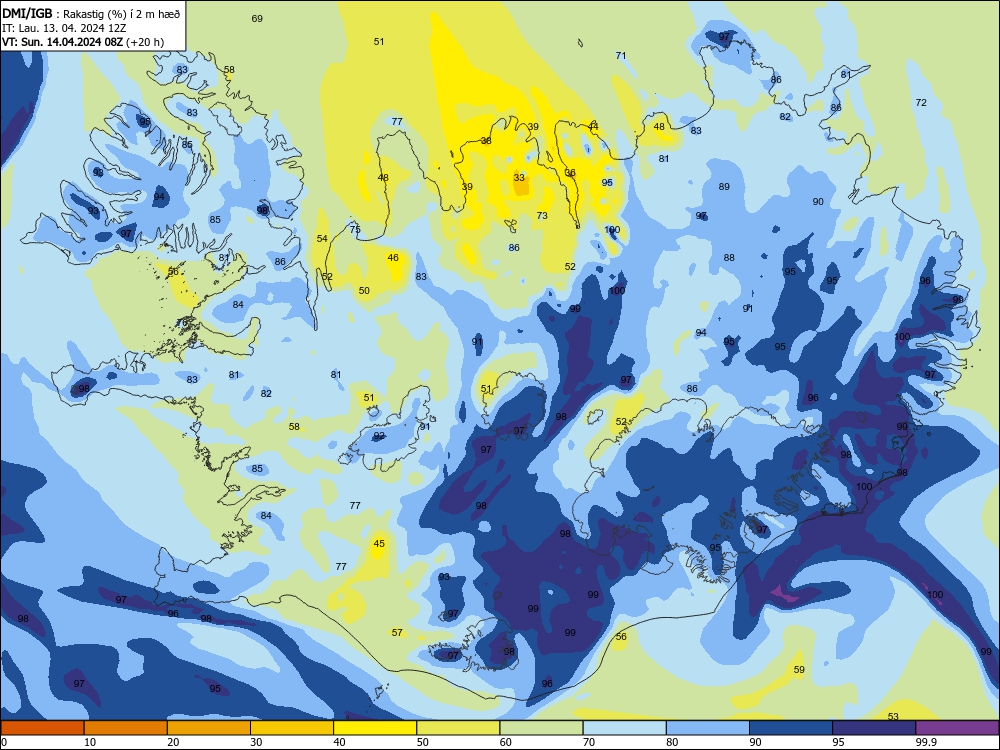Click the legend label '10'
The image size is (1000, 750).
coord(90,742)
